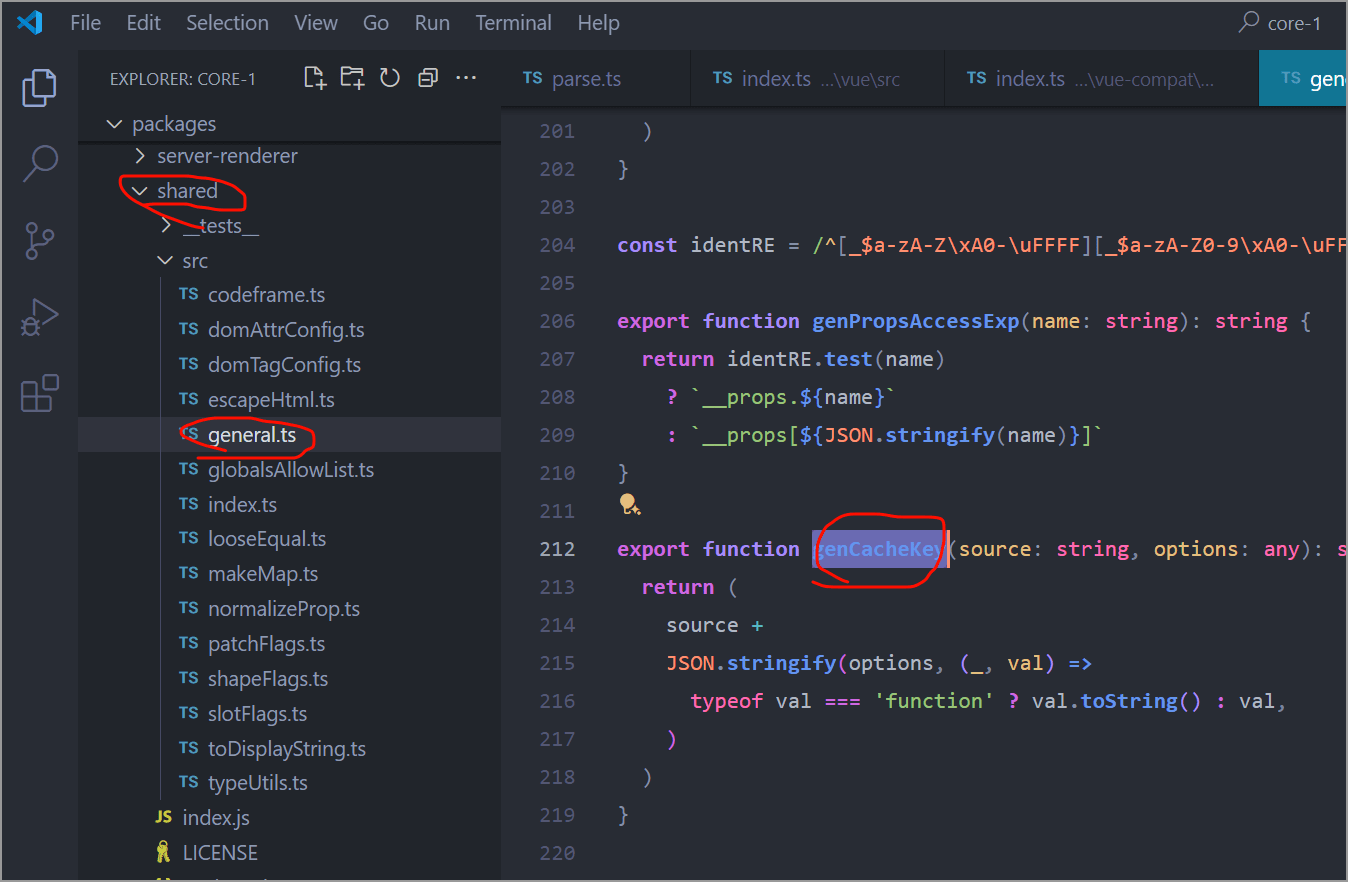This screenshot has width=1348, height=882.
Task: Open the File menu
Action: pos(85,22)
